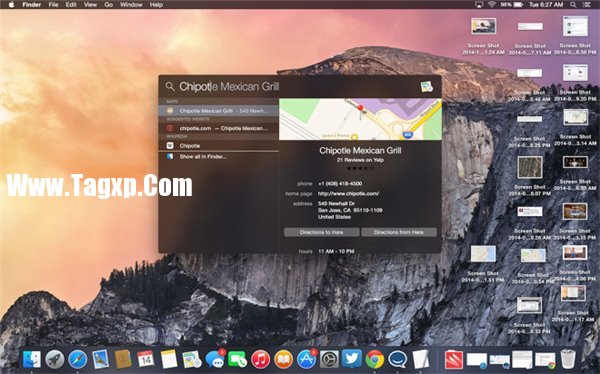Open Notes yellow pad in dock
The image size is (600, 374).
pyautogui.click(x=169, y=359)
